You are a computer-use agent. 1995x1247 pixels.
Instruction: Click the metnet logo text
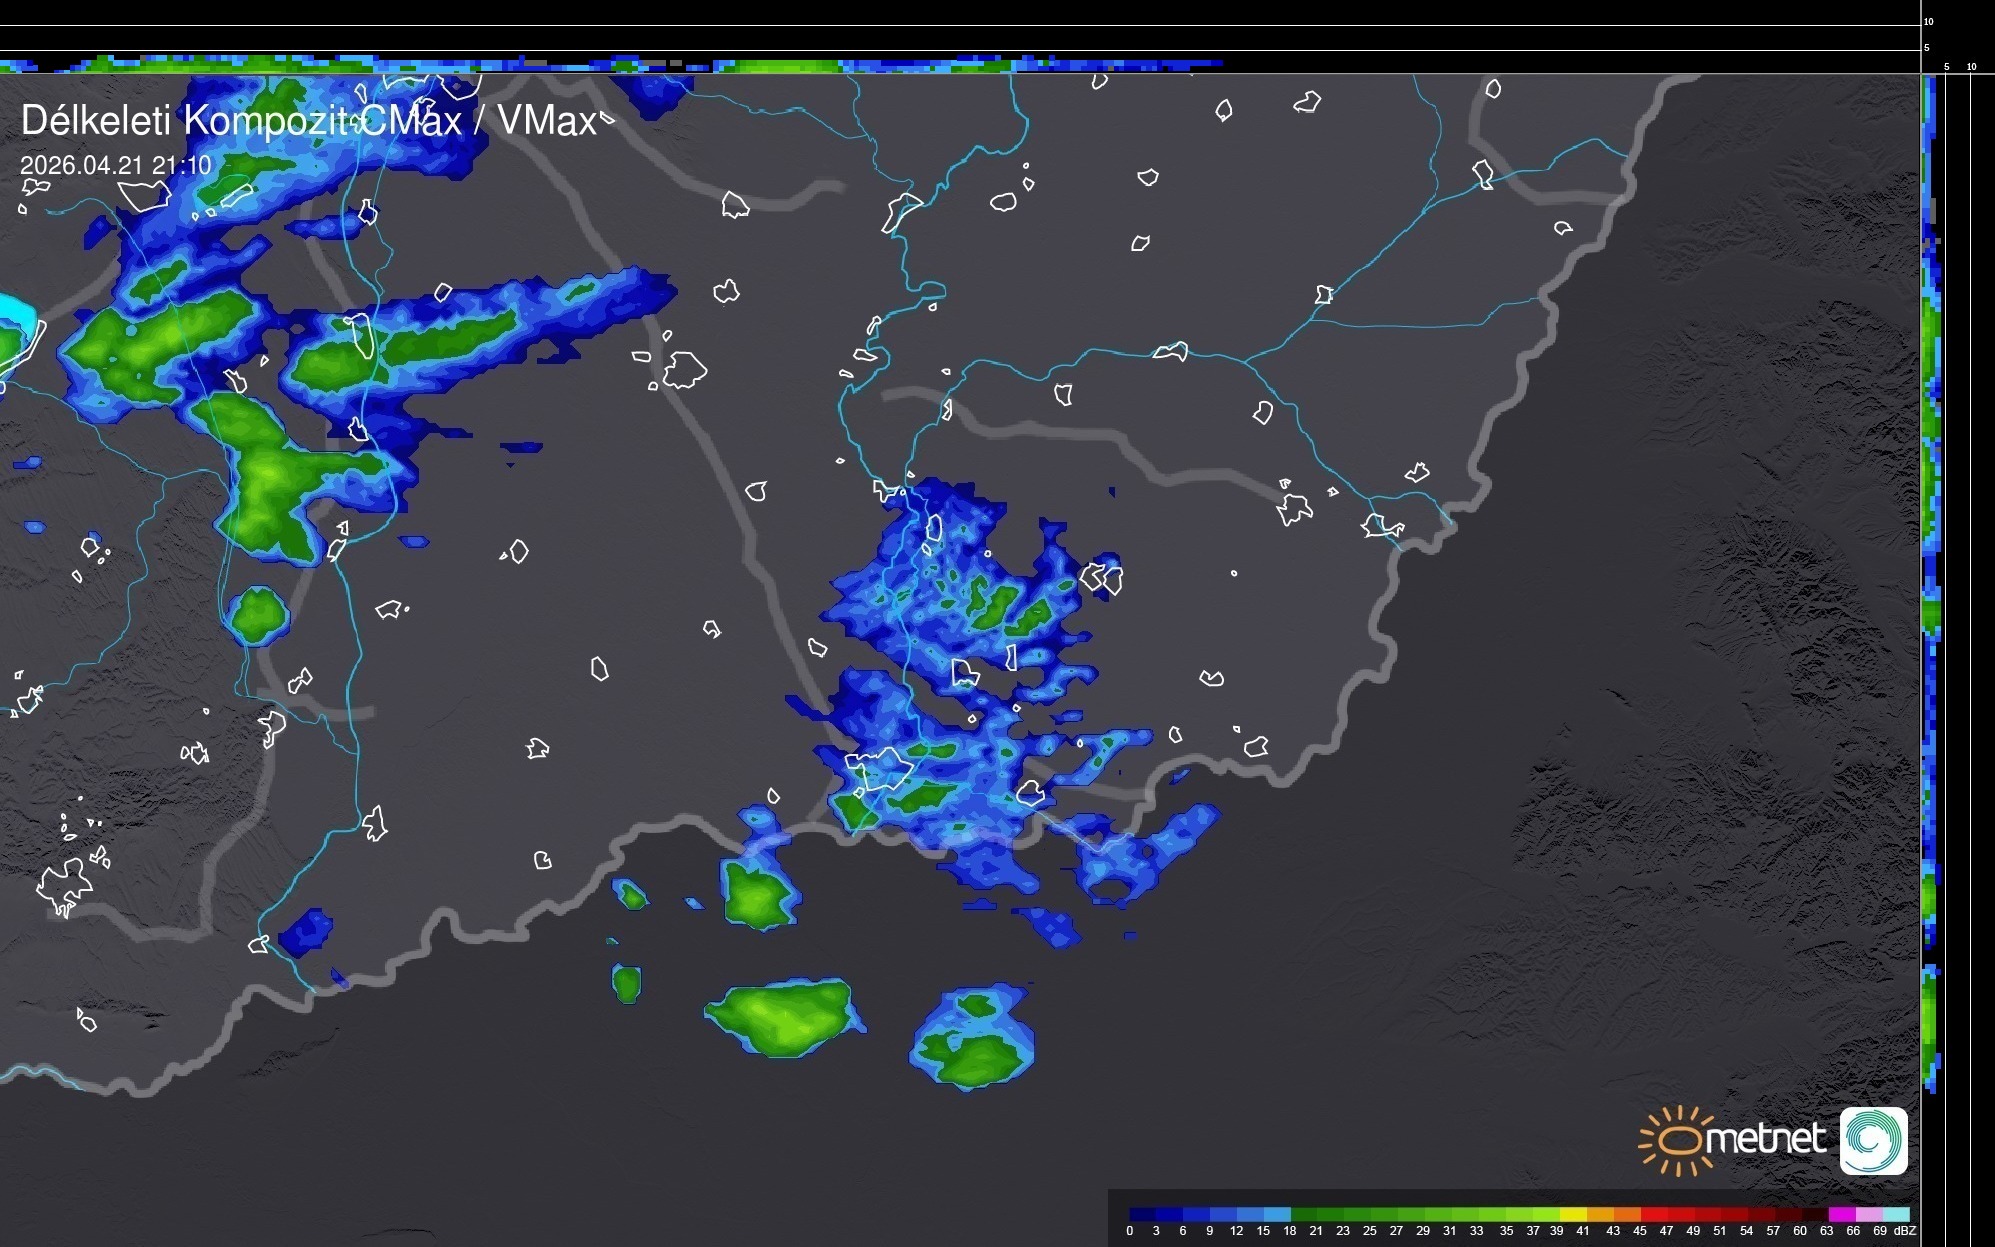click(x=1766, y=1139)
